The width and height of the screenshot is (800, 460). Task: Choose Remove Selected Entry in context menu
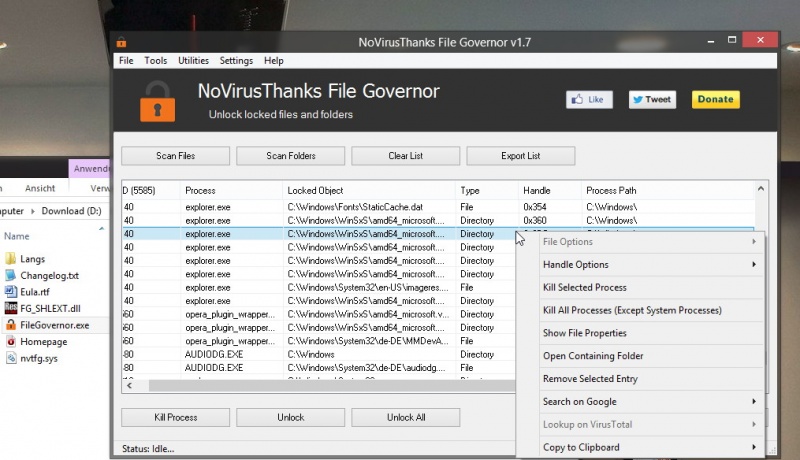(651, 379)
